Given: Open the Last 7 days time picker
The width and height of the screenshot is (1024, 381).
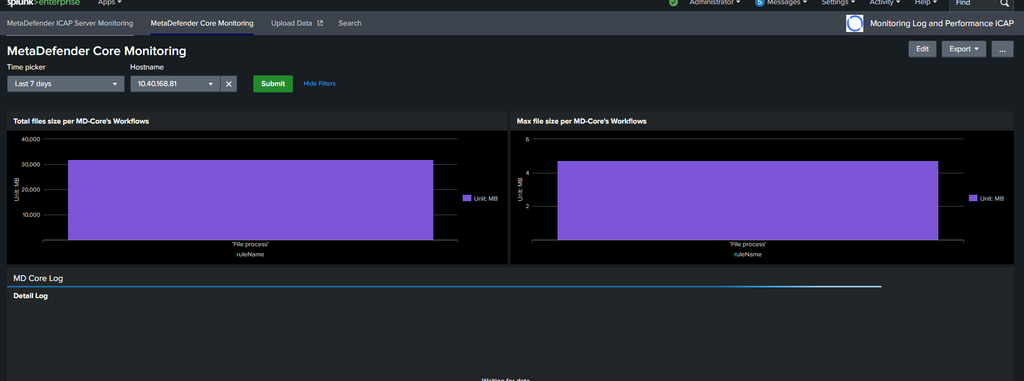Looking at the screenshot, I should (65, 84).
